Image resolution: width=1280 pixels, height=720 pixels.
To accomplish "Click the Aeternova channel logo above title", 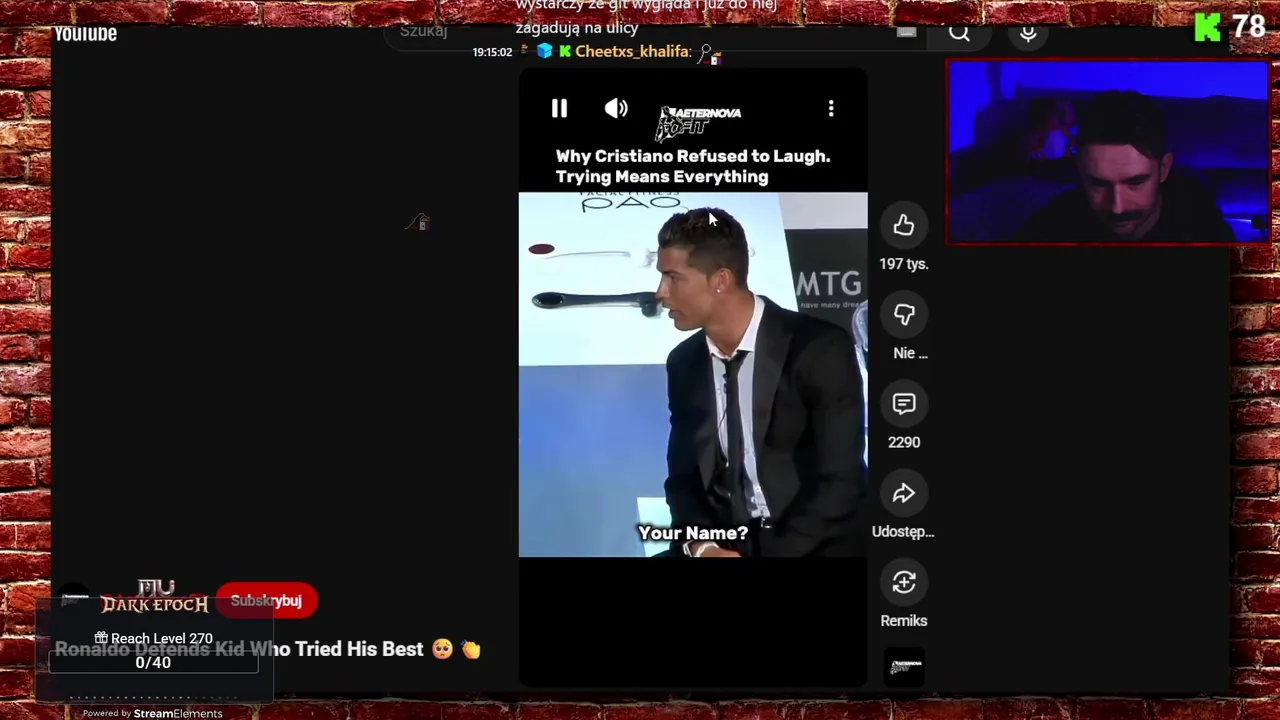I will (x=698, y=121).
